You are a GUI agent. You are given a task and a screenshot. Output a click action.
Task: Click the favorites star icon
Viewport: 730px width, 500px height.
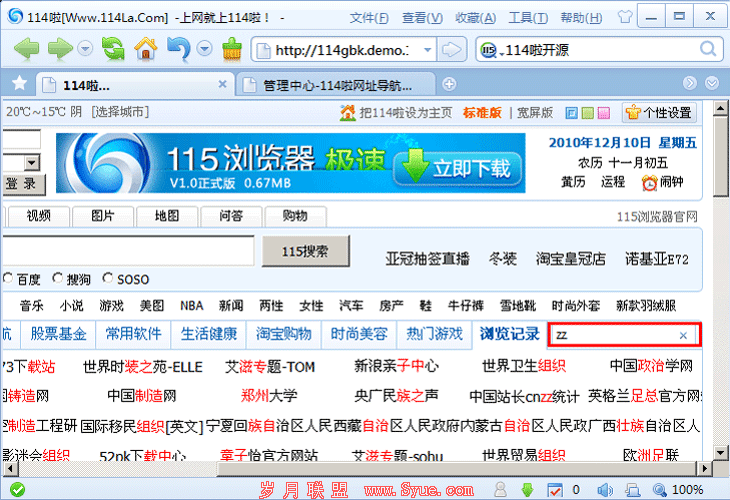coord(20,83)
